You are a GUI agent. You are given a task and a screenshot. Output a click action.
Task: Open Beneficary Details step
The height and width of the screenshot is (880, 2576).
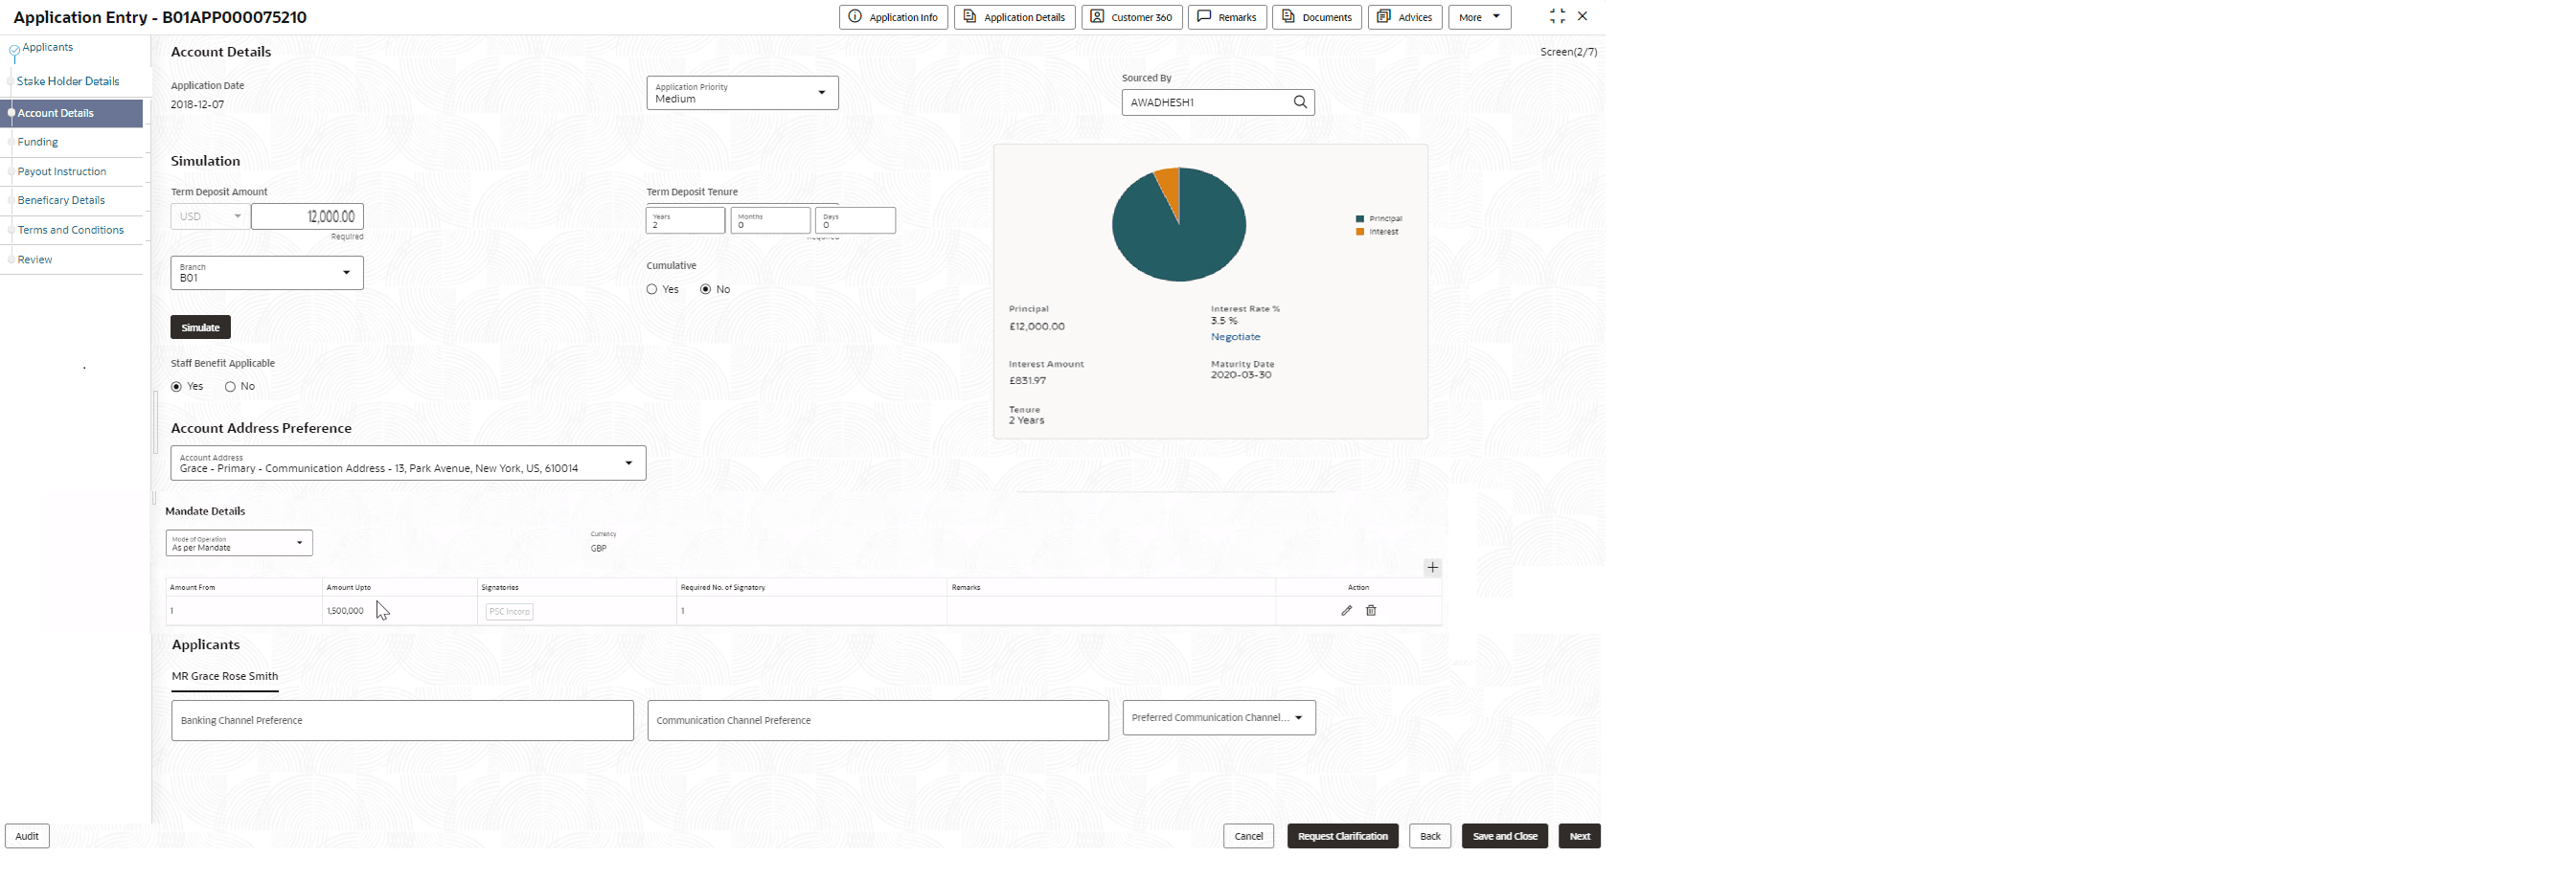click(x=61, y=201)
